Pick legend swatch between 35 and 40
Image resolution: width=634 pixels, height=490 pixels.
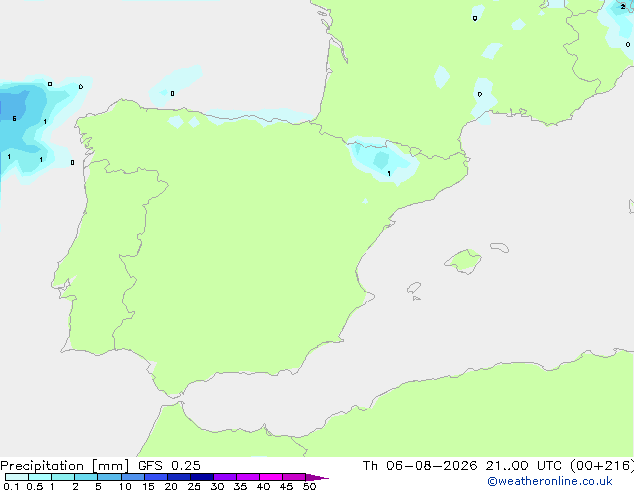pyautogui.click(x=247, y=477)
